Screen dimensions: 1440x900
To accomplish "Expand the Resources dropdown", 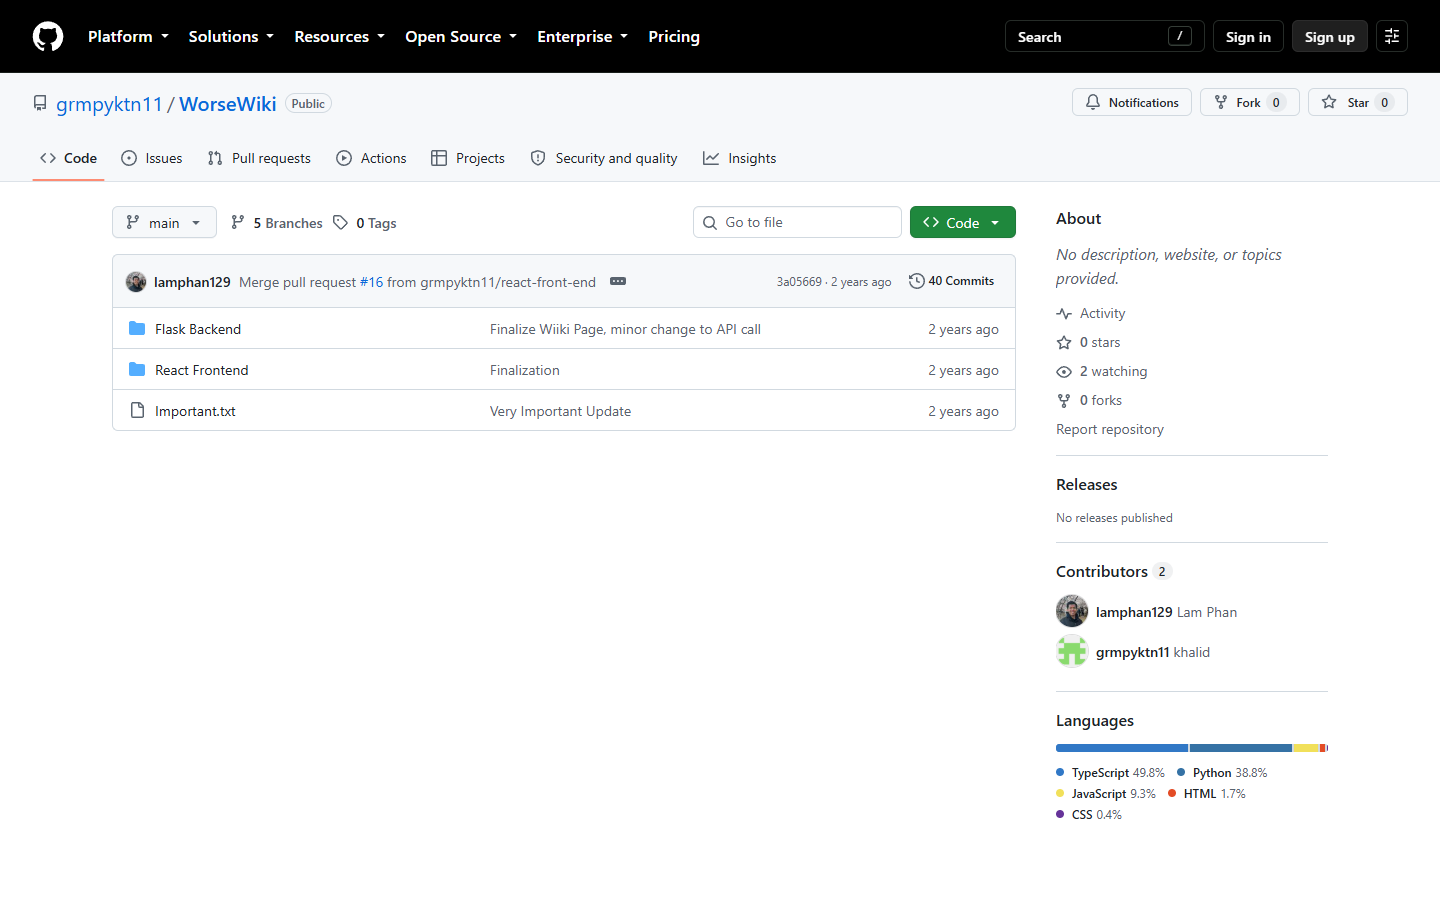I will pyautogui.click(x=339, y=37).
